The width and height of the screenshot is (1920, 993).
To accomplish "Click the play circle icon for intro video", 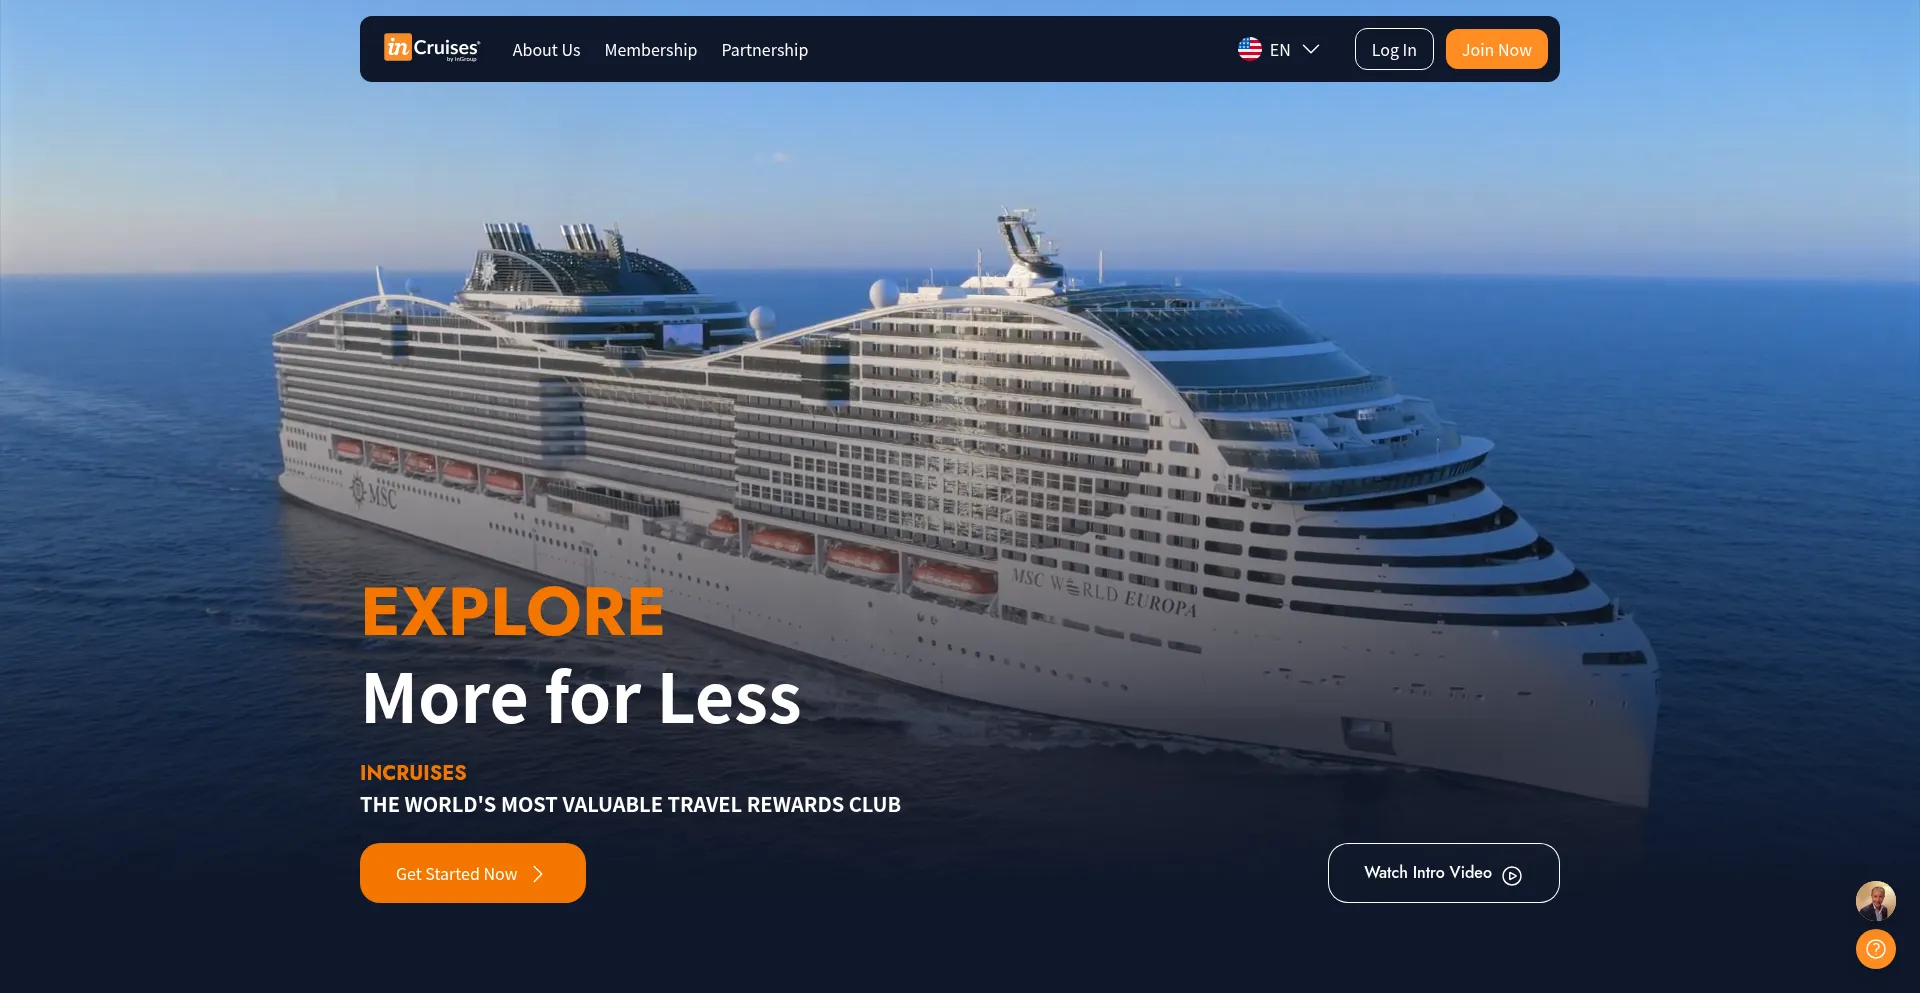I will (1512, 875).
